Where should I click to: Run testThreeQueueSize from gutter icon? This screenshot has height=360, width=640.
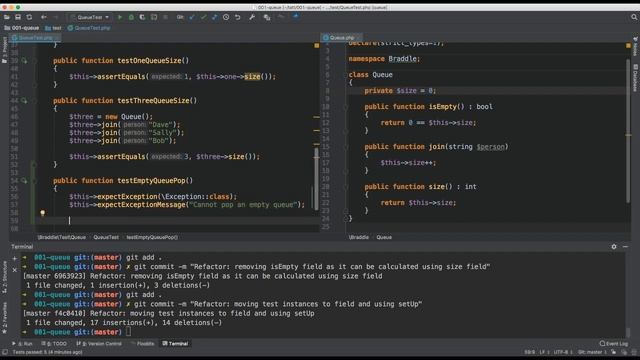point(24,100)
